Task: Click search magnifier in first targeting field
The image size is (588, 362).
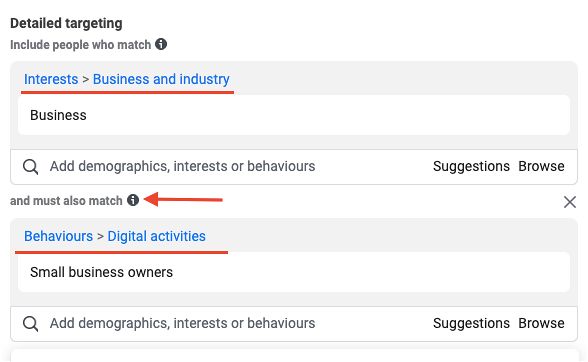Action: pyautogui.click(x=30, y=167)
